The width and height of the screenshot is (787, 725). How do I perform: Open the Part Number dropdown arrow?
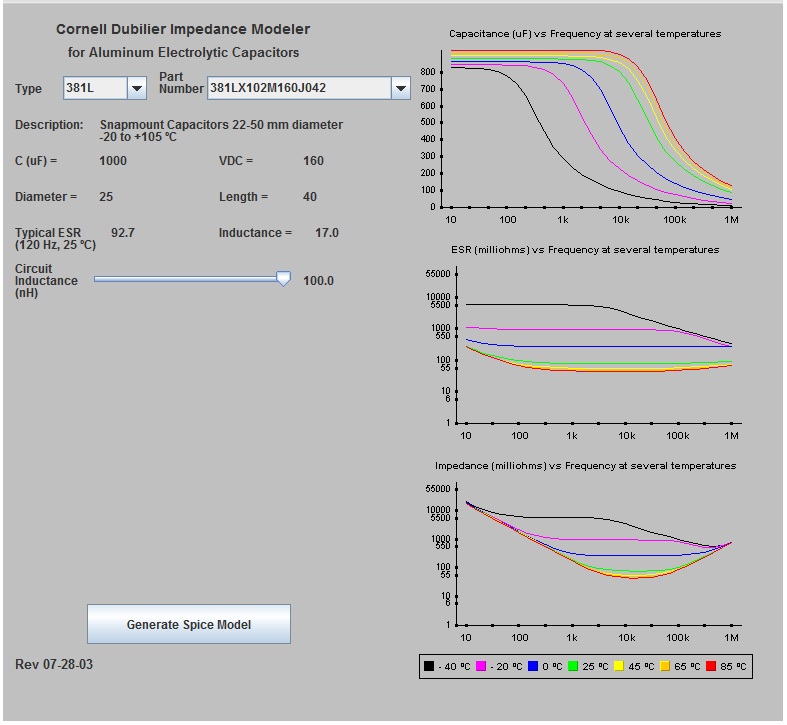point(401,88)
